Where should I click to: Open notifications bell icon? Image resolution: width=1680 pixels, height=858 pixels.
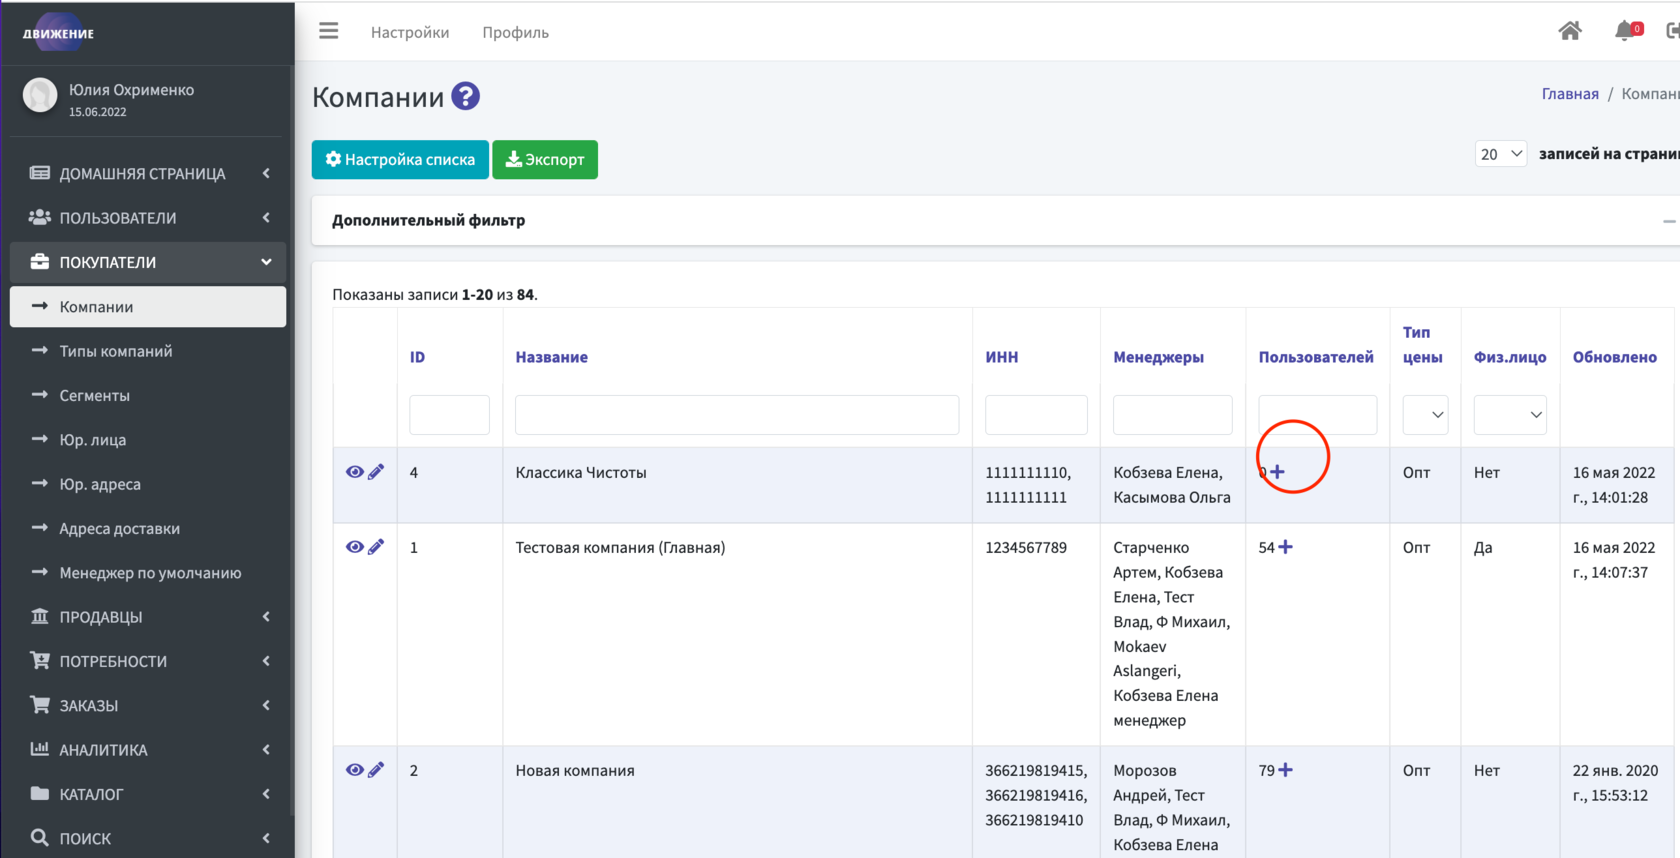click(1624, 31)
